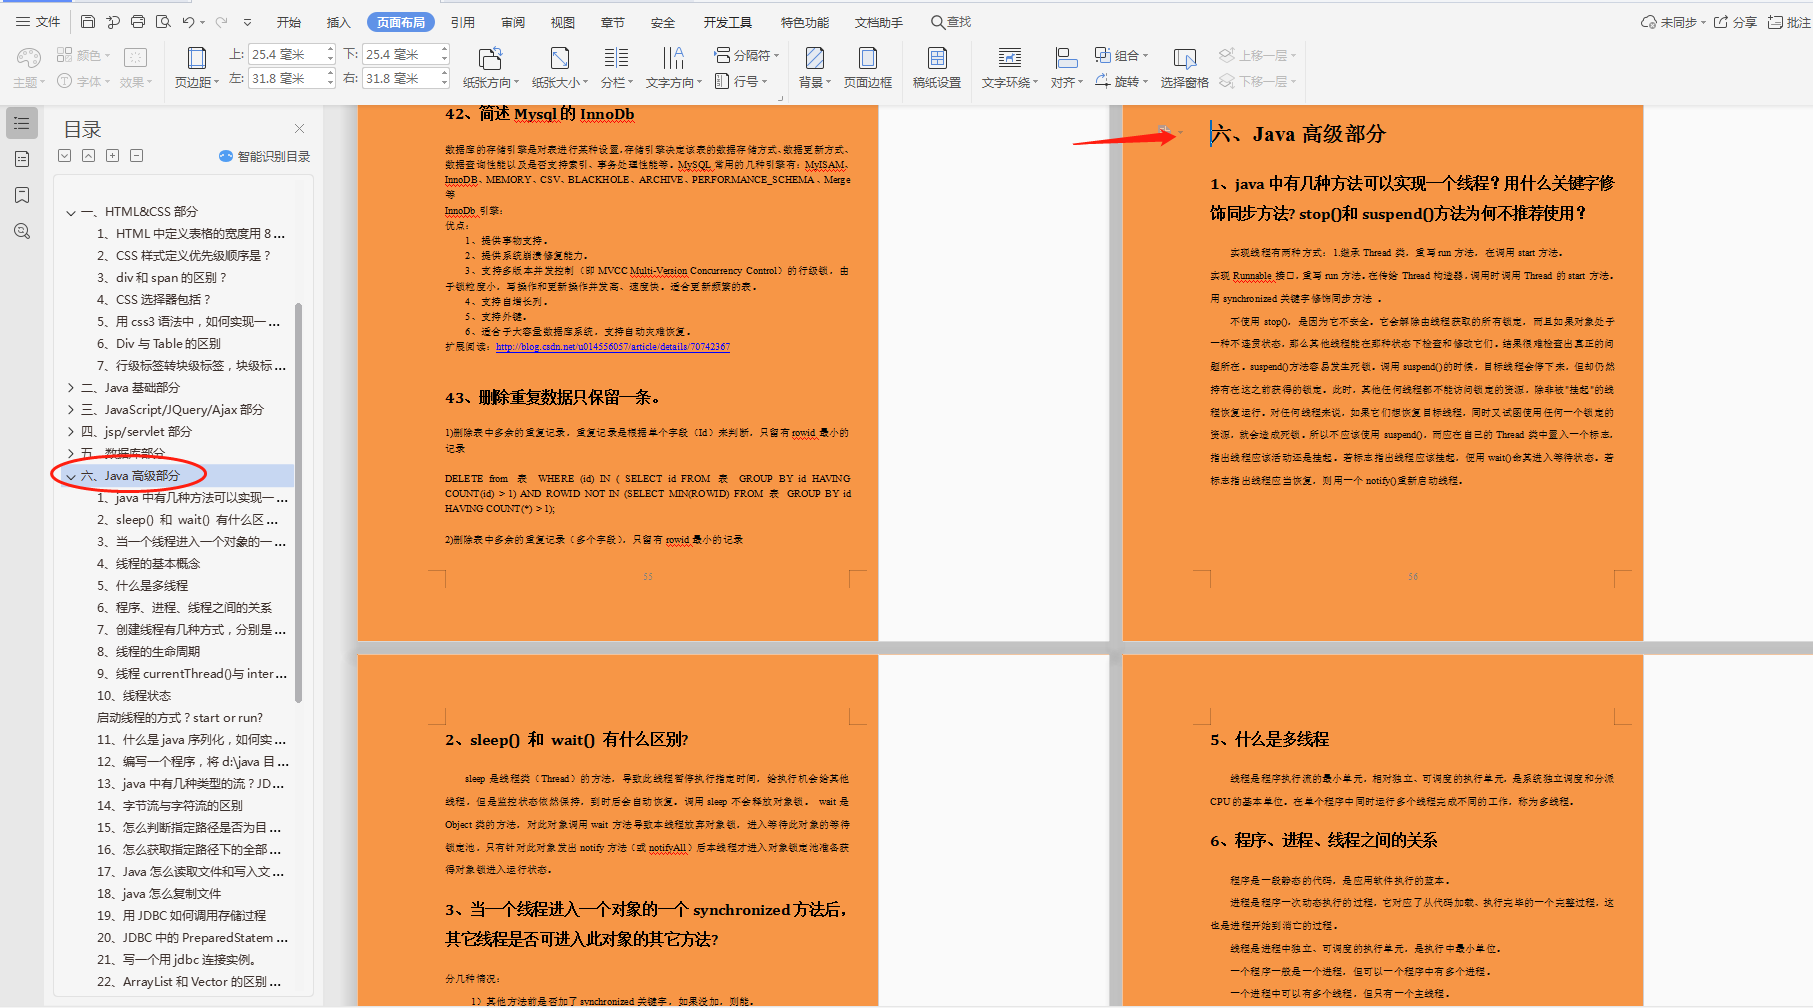This screenshot has height=1008, width=1813.
Task: Open the blog.csdn.net hyperlink in document
Action: [613, 347]
